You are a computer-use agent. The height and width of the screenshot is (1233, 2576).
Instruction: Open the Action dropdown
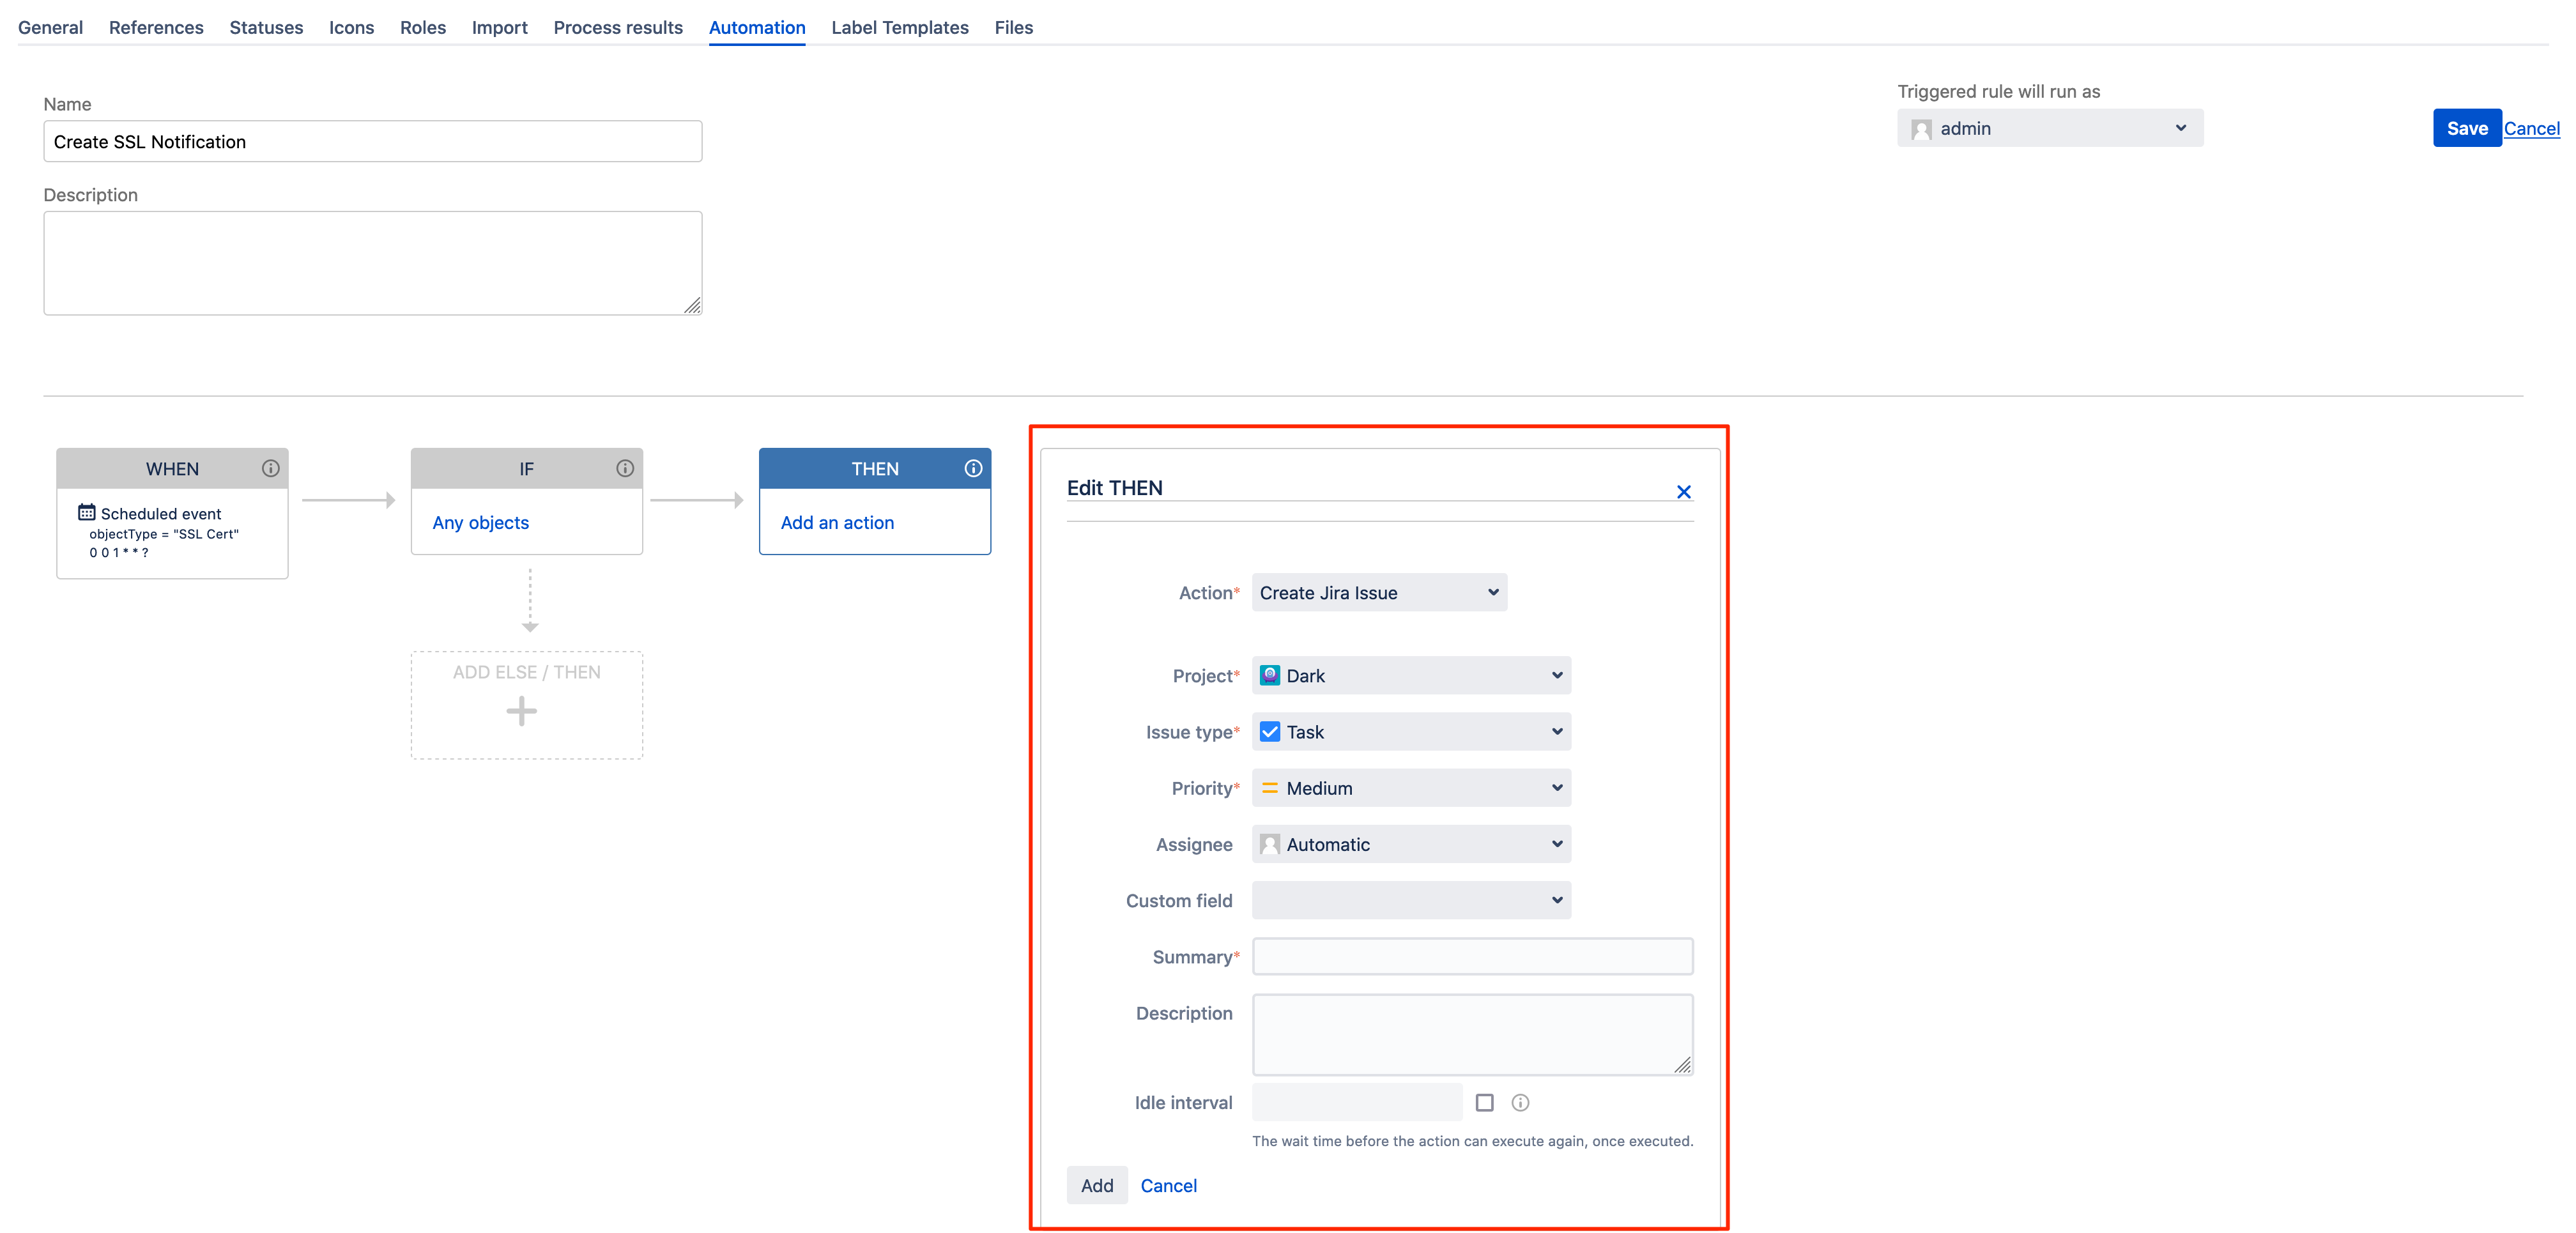tap(1379, 592)
